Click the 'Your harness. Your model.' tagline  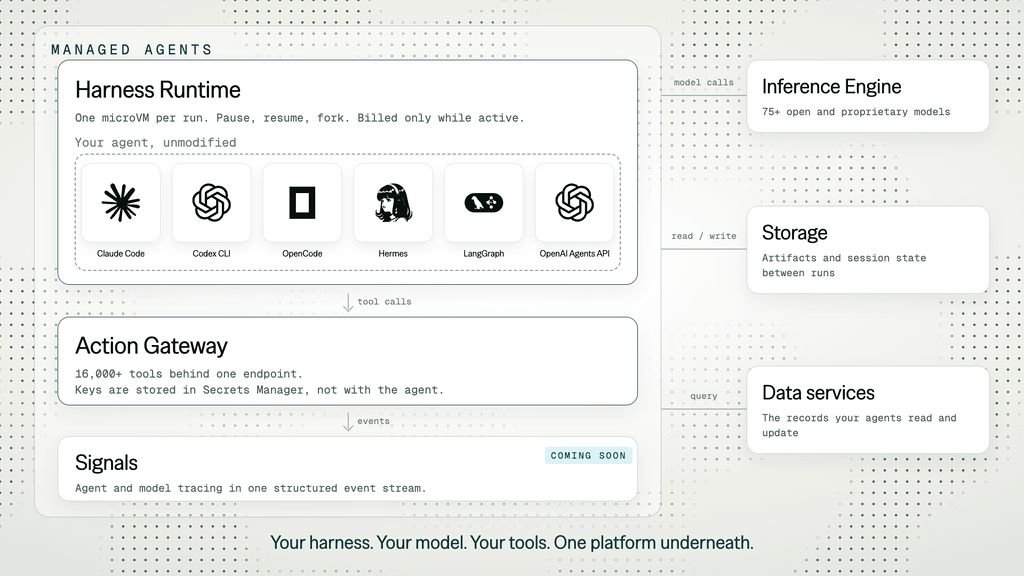(x=511, y=543)
